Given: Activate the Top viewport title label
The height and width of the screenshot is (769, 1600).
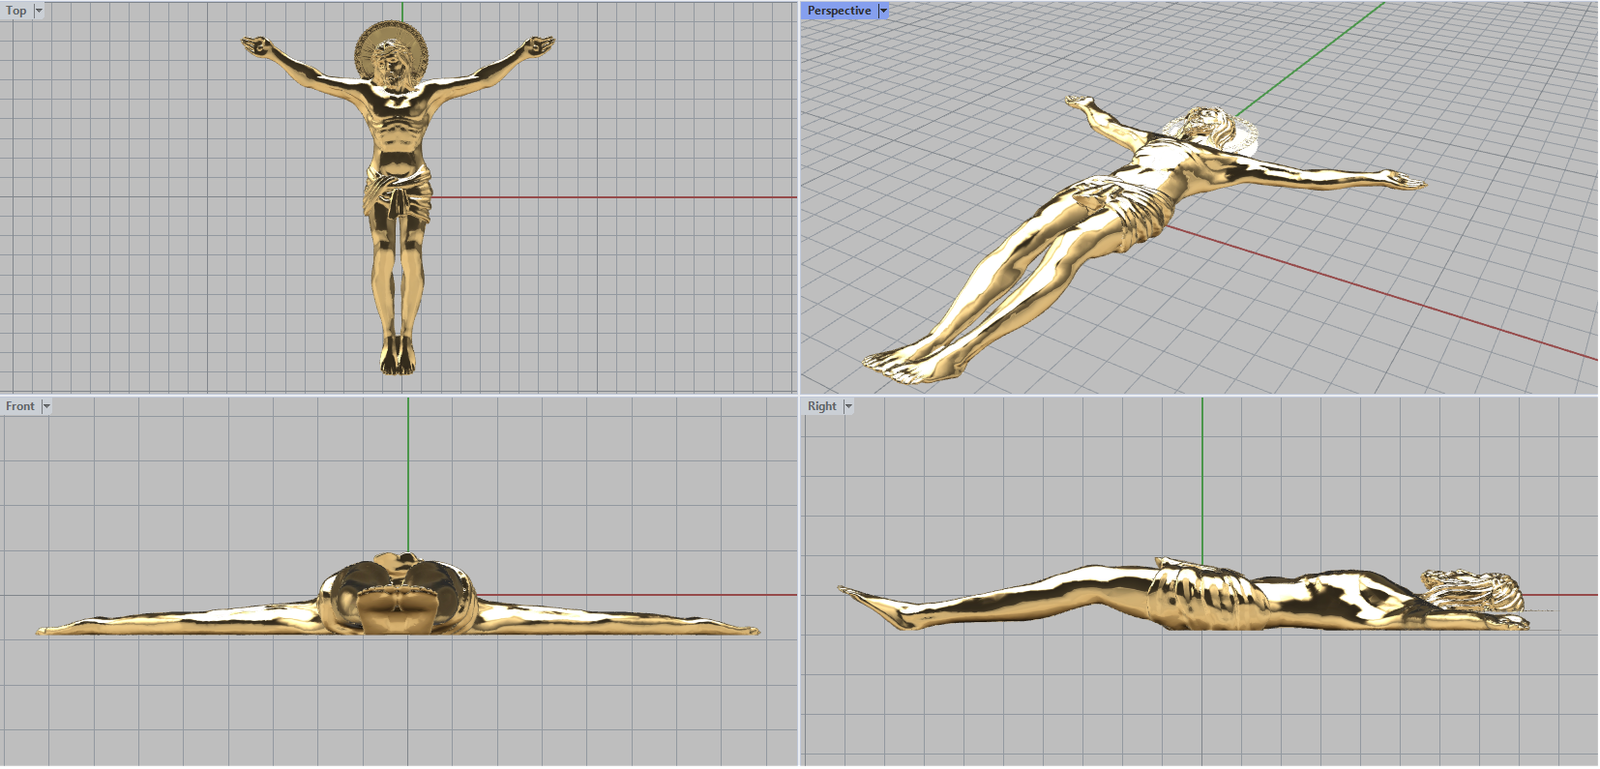Looking at the screenshot, I should pos(16,10).
